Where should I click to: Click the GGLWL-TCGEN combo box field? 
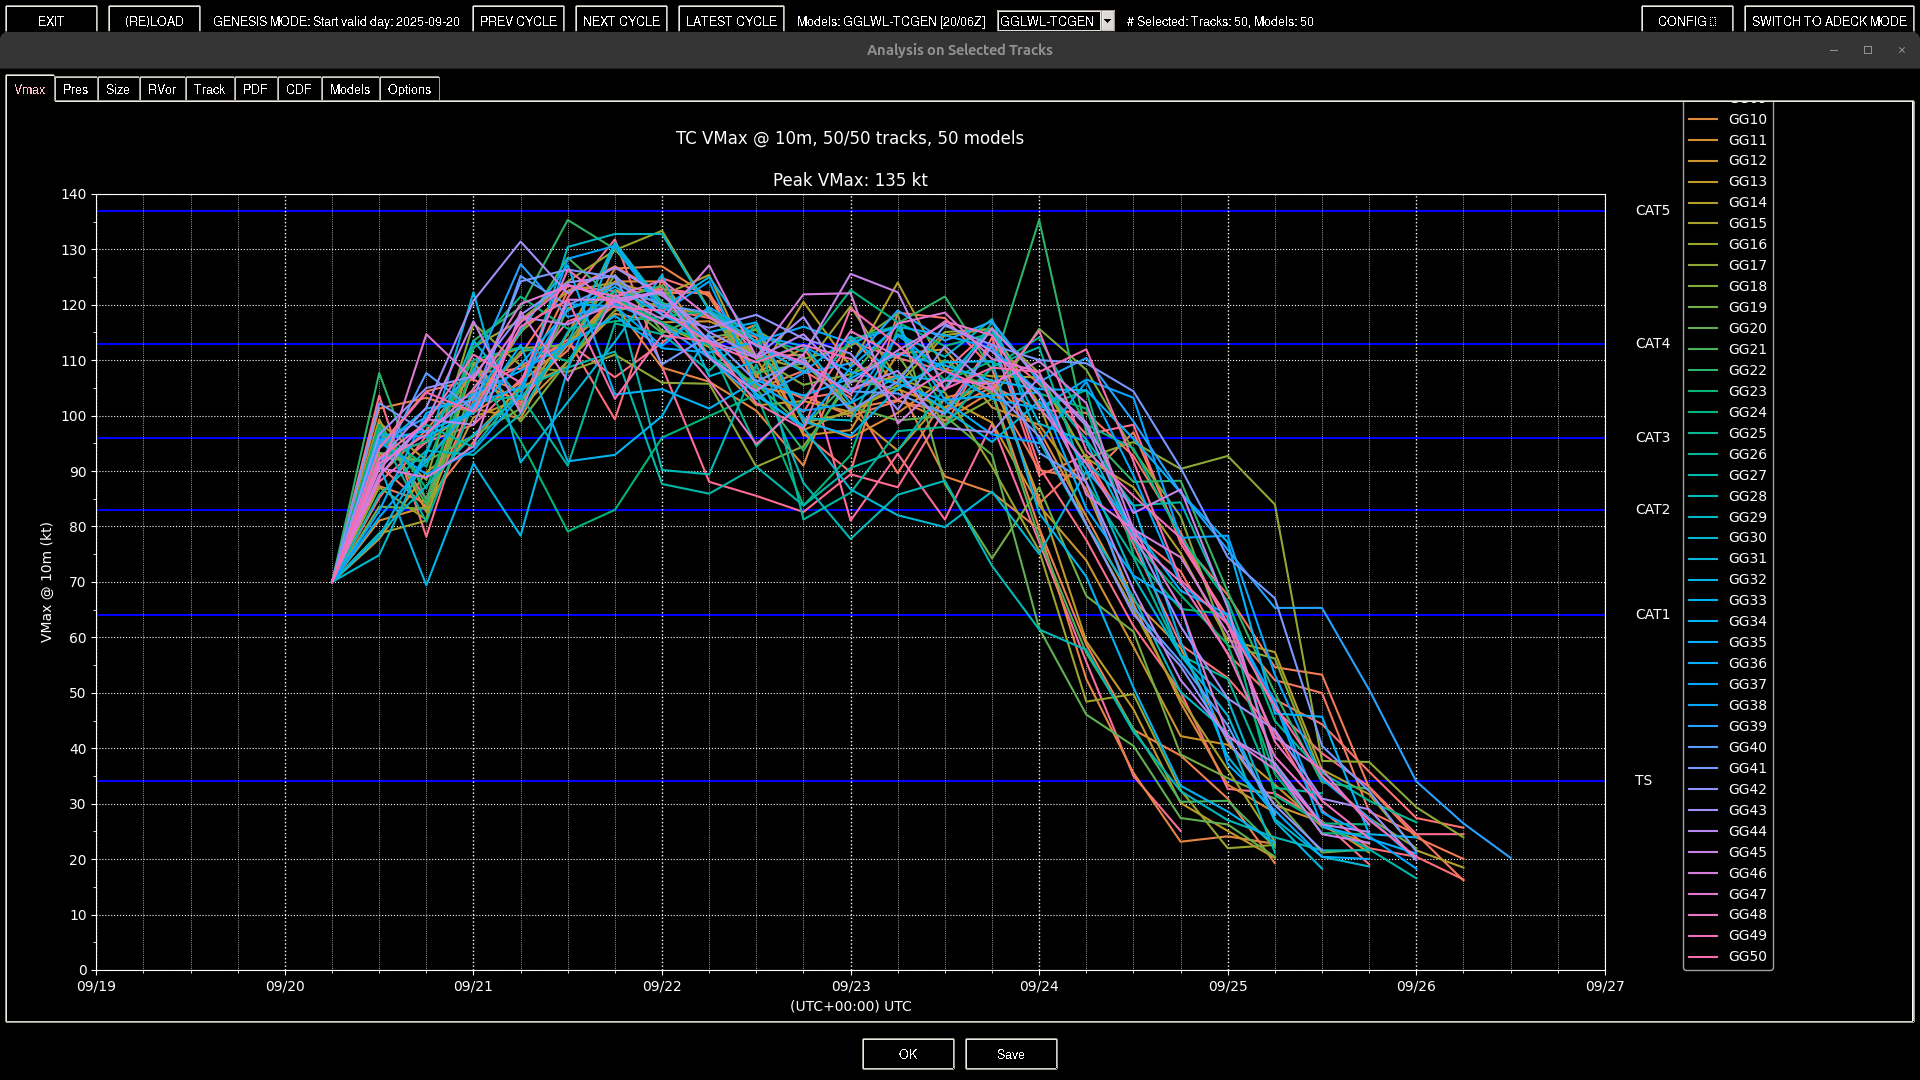1047,21
